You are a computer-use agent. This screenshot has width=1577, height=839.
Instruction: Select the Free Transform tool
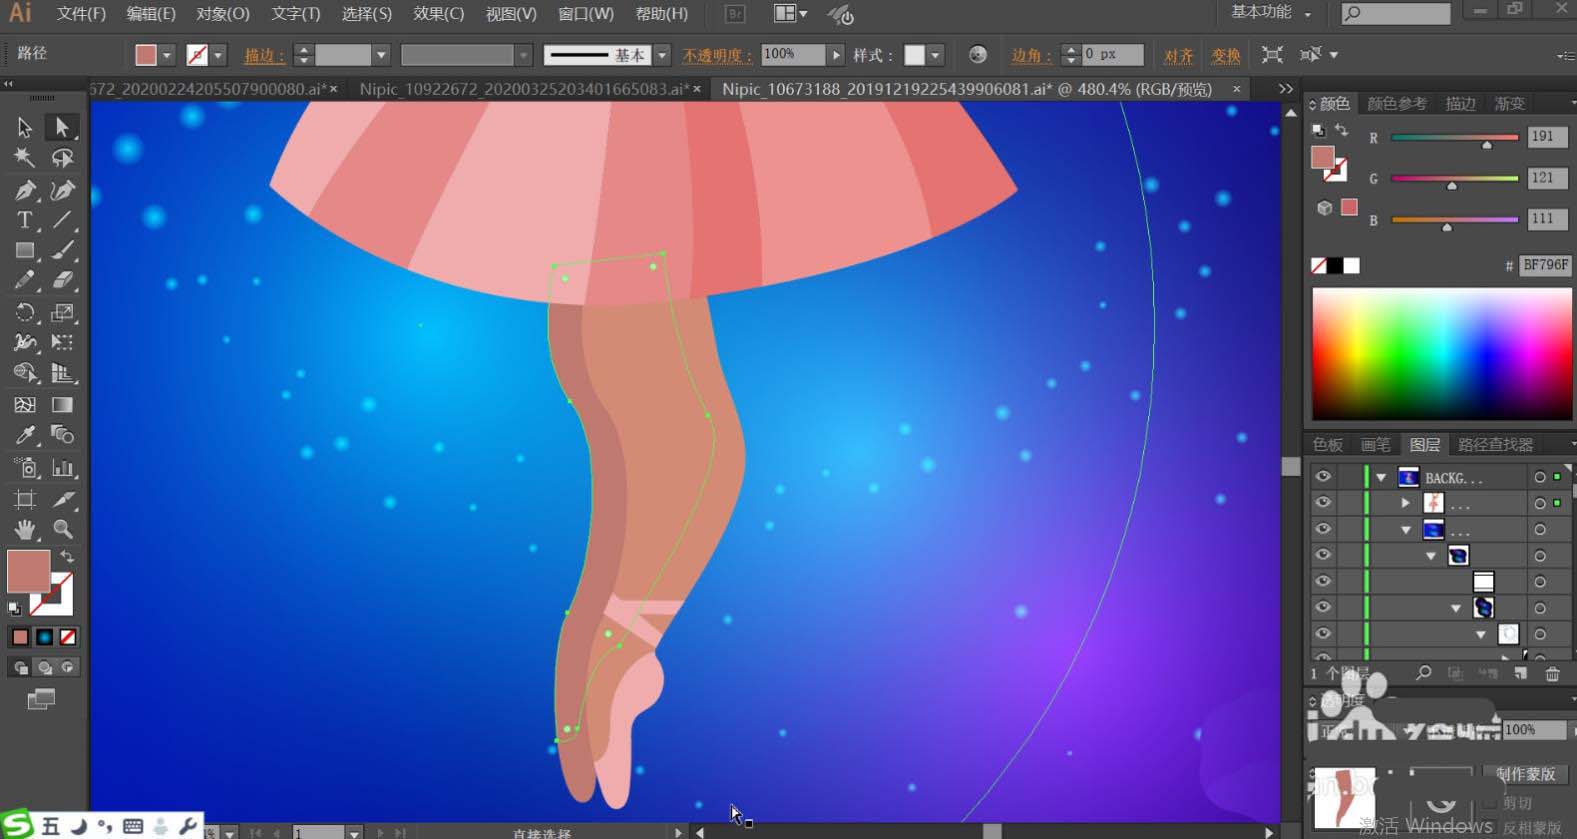(x=62, y=343)
